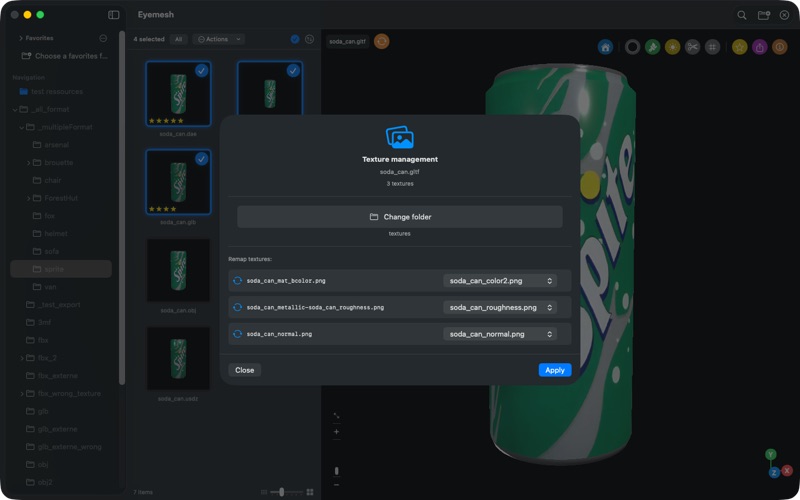
Task: Click the remap icon for soda_can_normal.png
Action: click(x=237, y=334)
